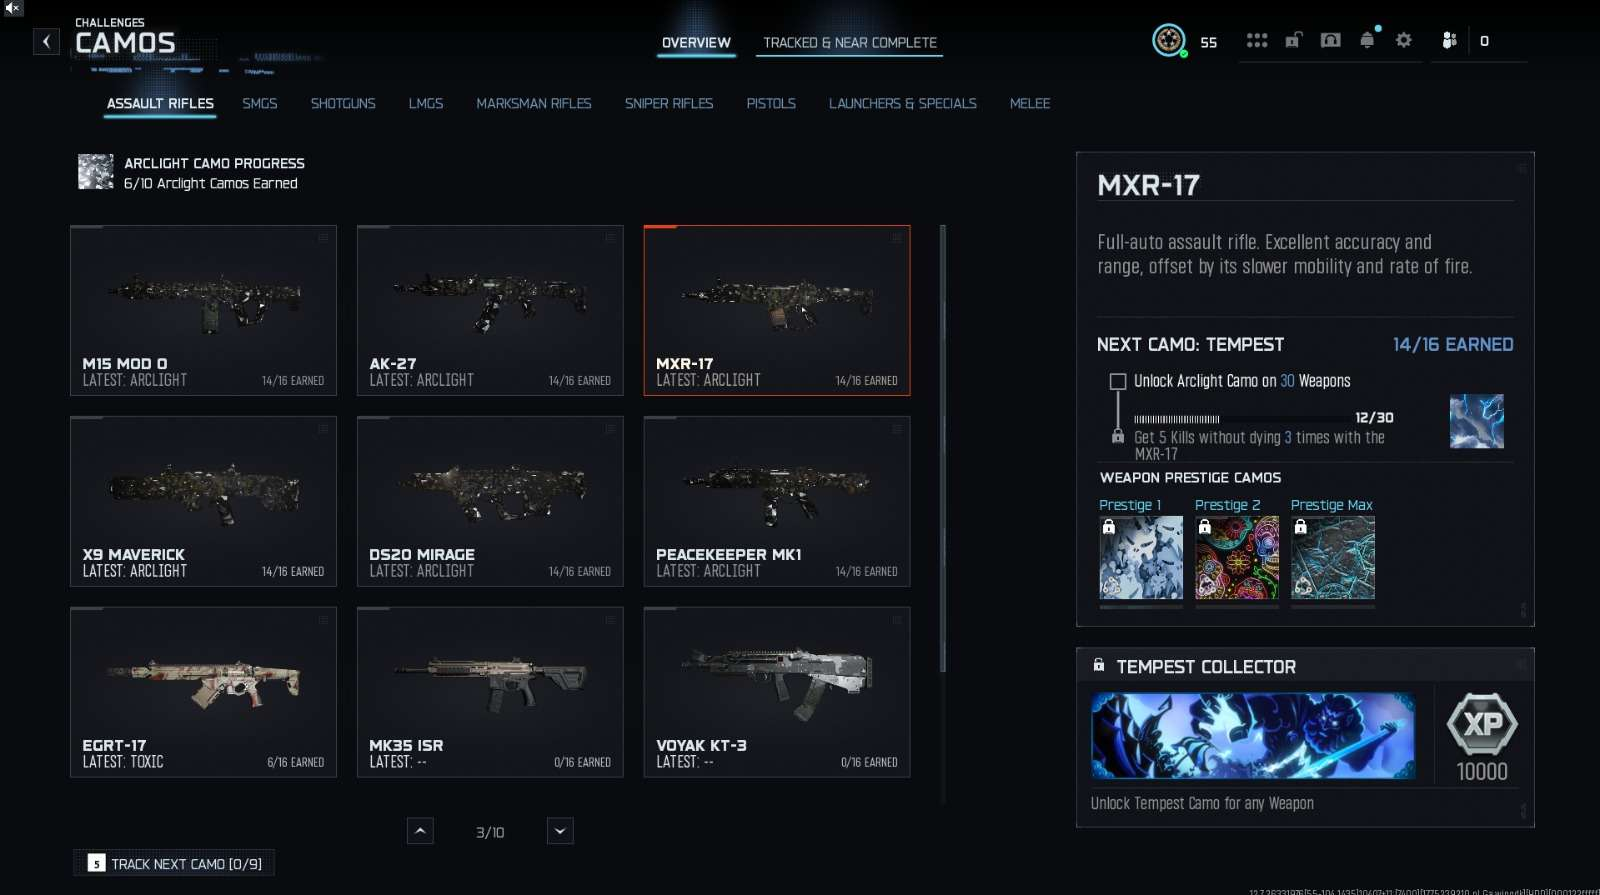Select the Shotguns category
This screenshot has width=1600, height=895.
[x=343, y=104]
